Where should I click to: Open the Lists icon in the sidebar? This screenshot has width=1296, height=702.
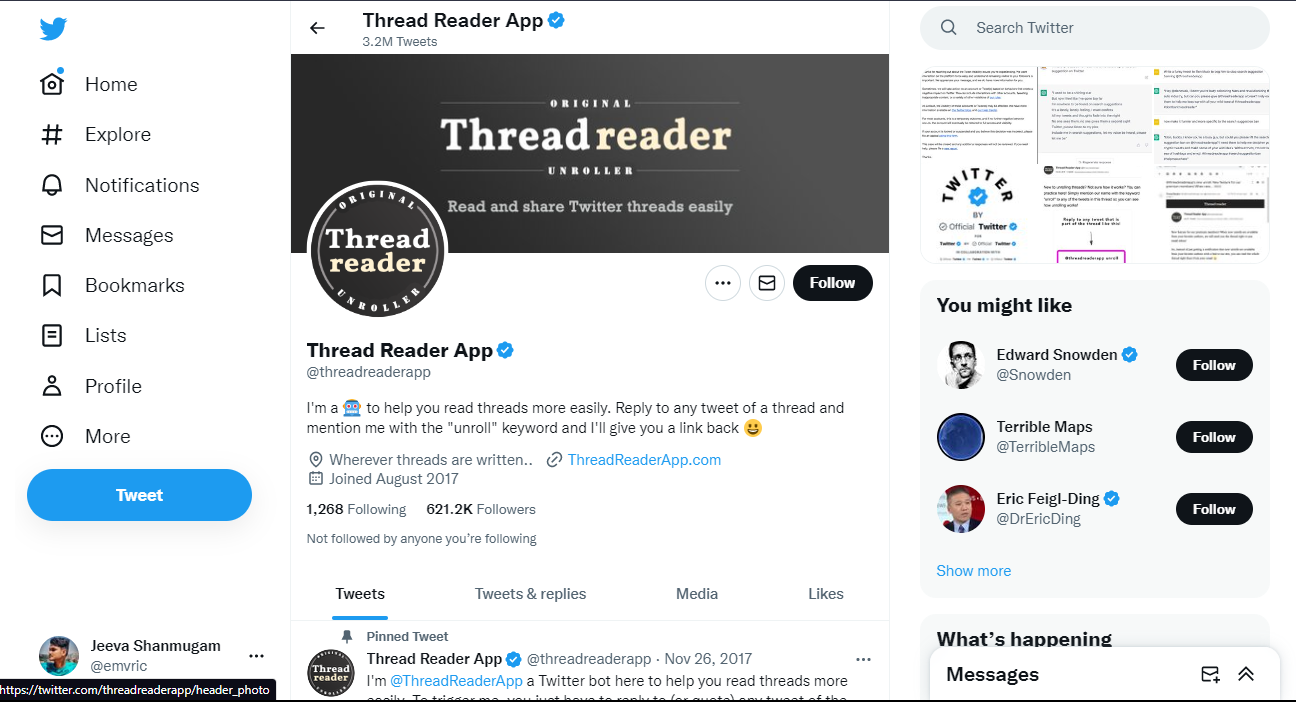click(x=52, y=335)
